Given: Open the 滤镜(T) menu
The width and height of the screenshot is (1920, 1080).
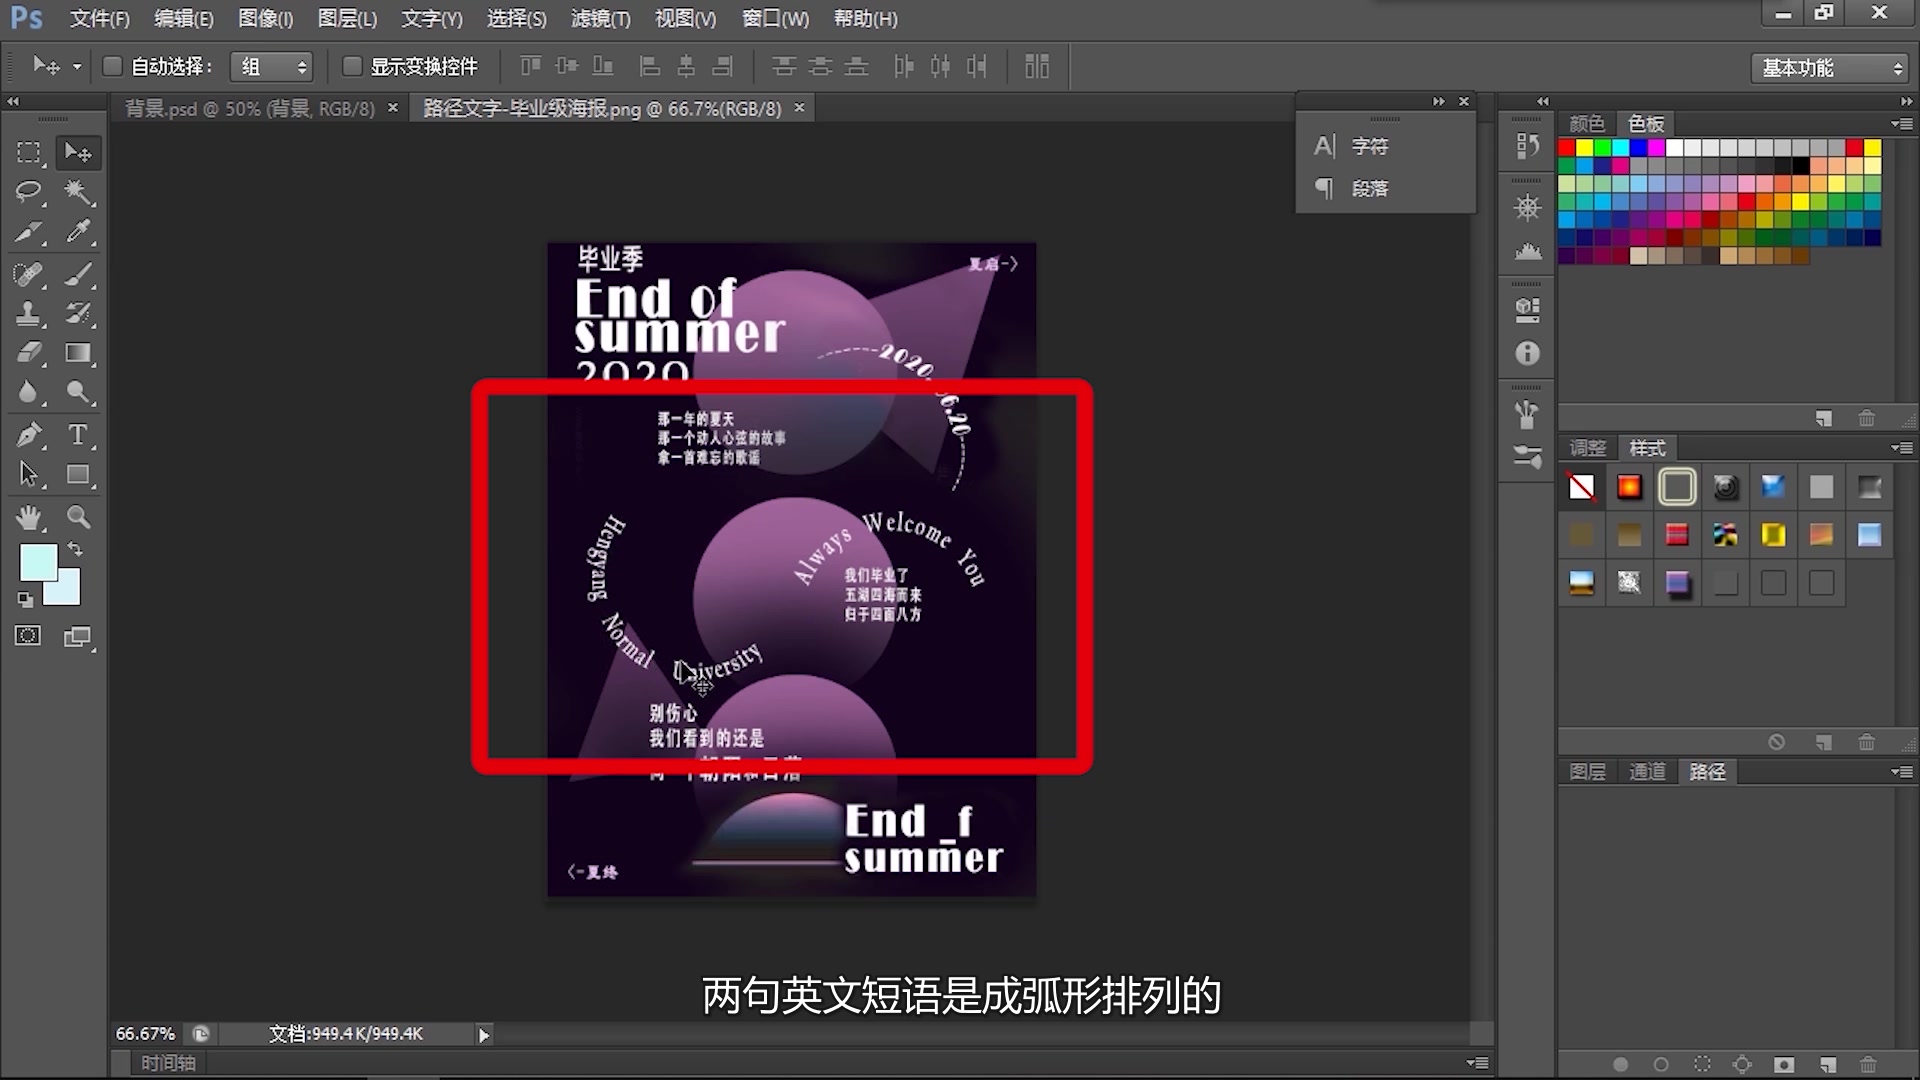Looking at the screenshot, I should pos(600,18).
